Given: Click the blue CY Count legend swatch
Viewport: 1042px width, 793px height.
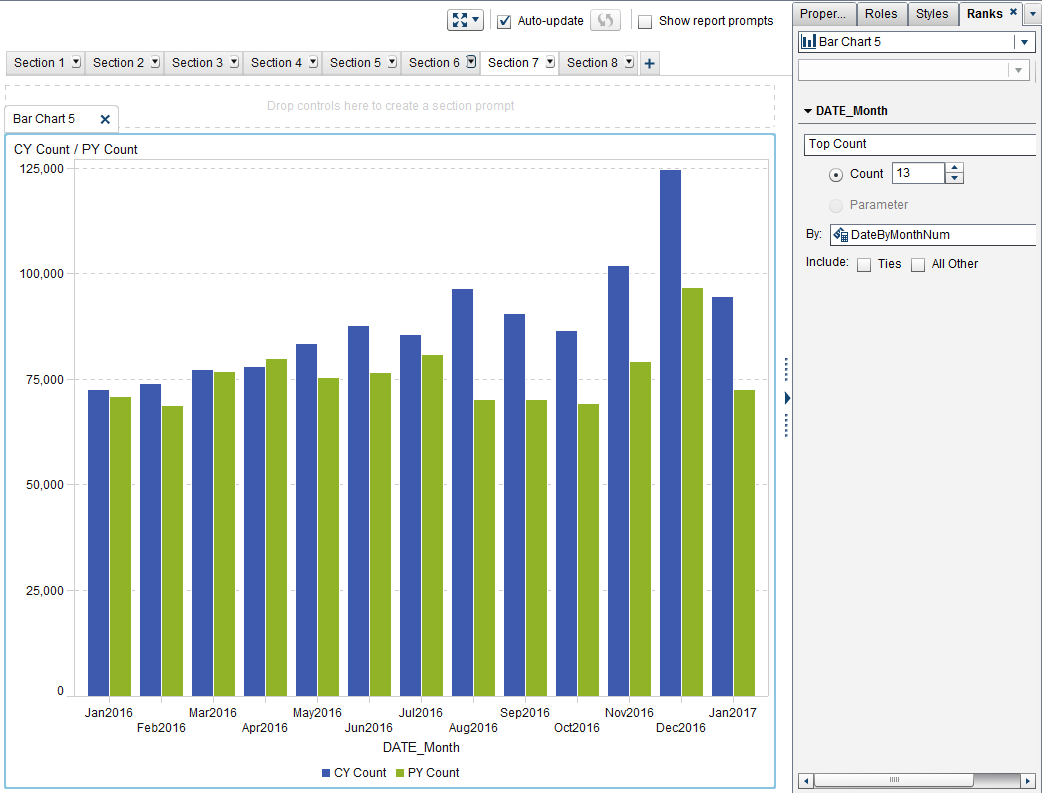Looking at the screenshot, I should tap(326, 773).
